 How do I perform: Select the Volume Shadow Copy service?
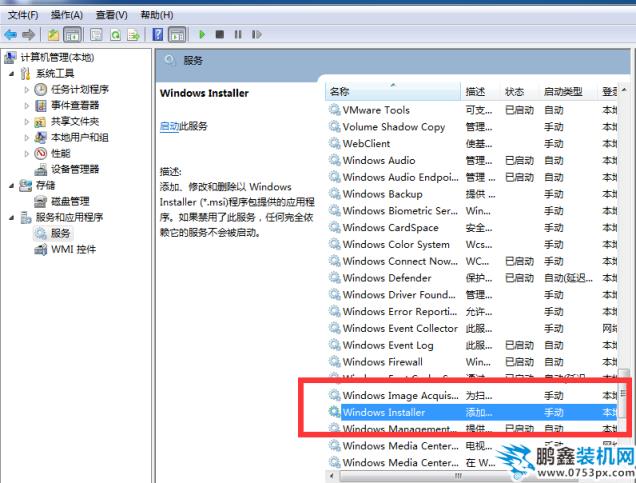click(x=473, y=127)
